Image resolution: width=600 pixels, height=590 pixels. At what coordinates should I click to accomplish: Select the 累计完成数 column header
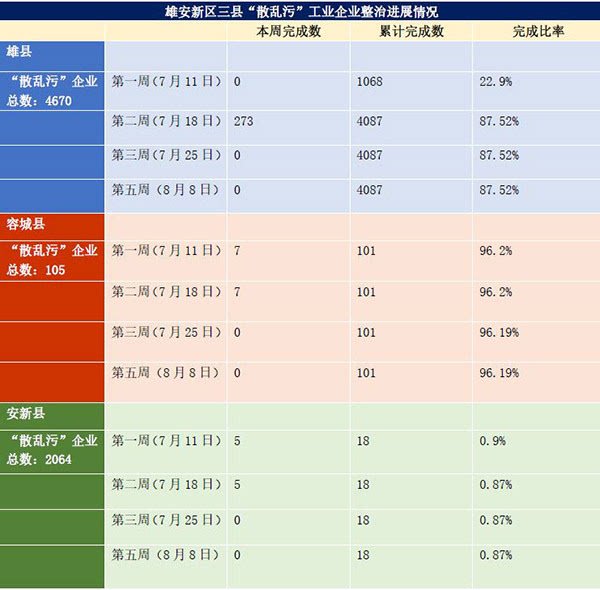pyautogui.click(x=411, y=32)
